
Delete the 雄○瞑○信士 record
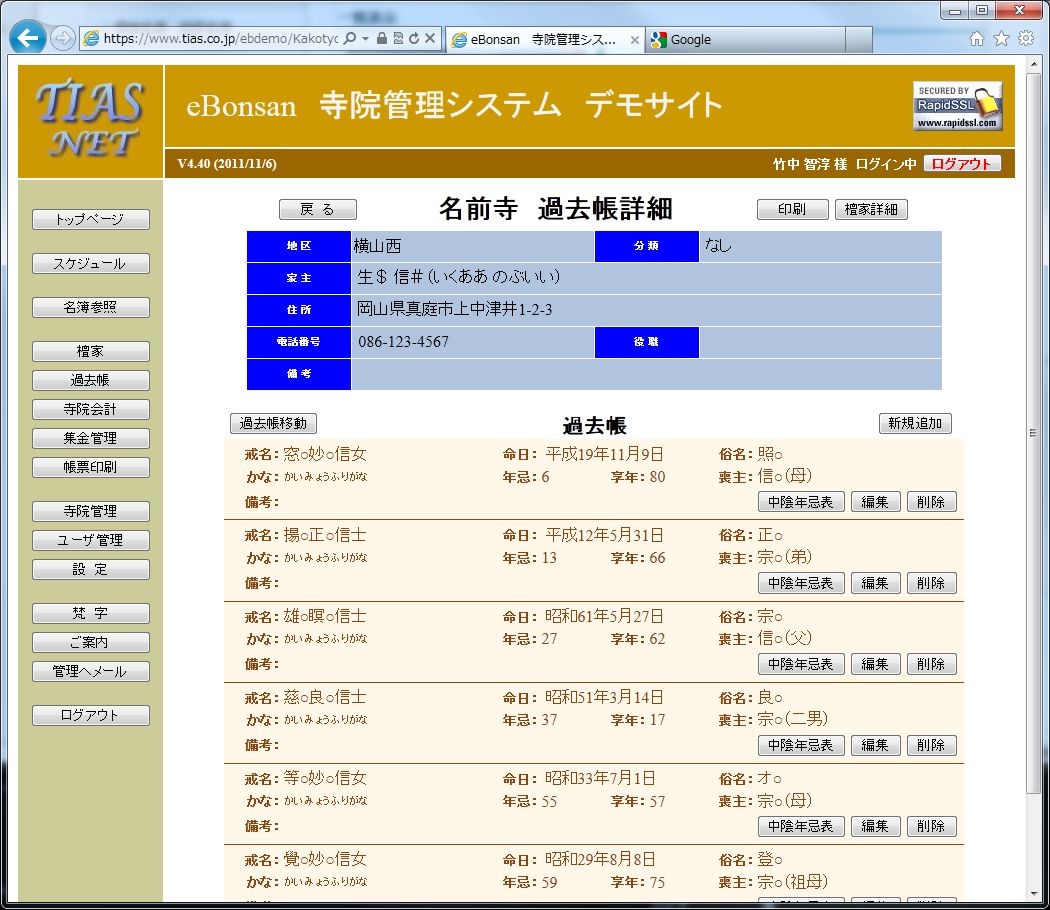[x=931, y=664]
